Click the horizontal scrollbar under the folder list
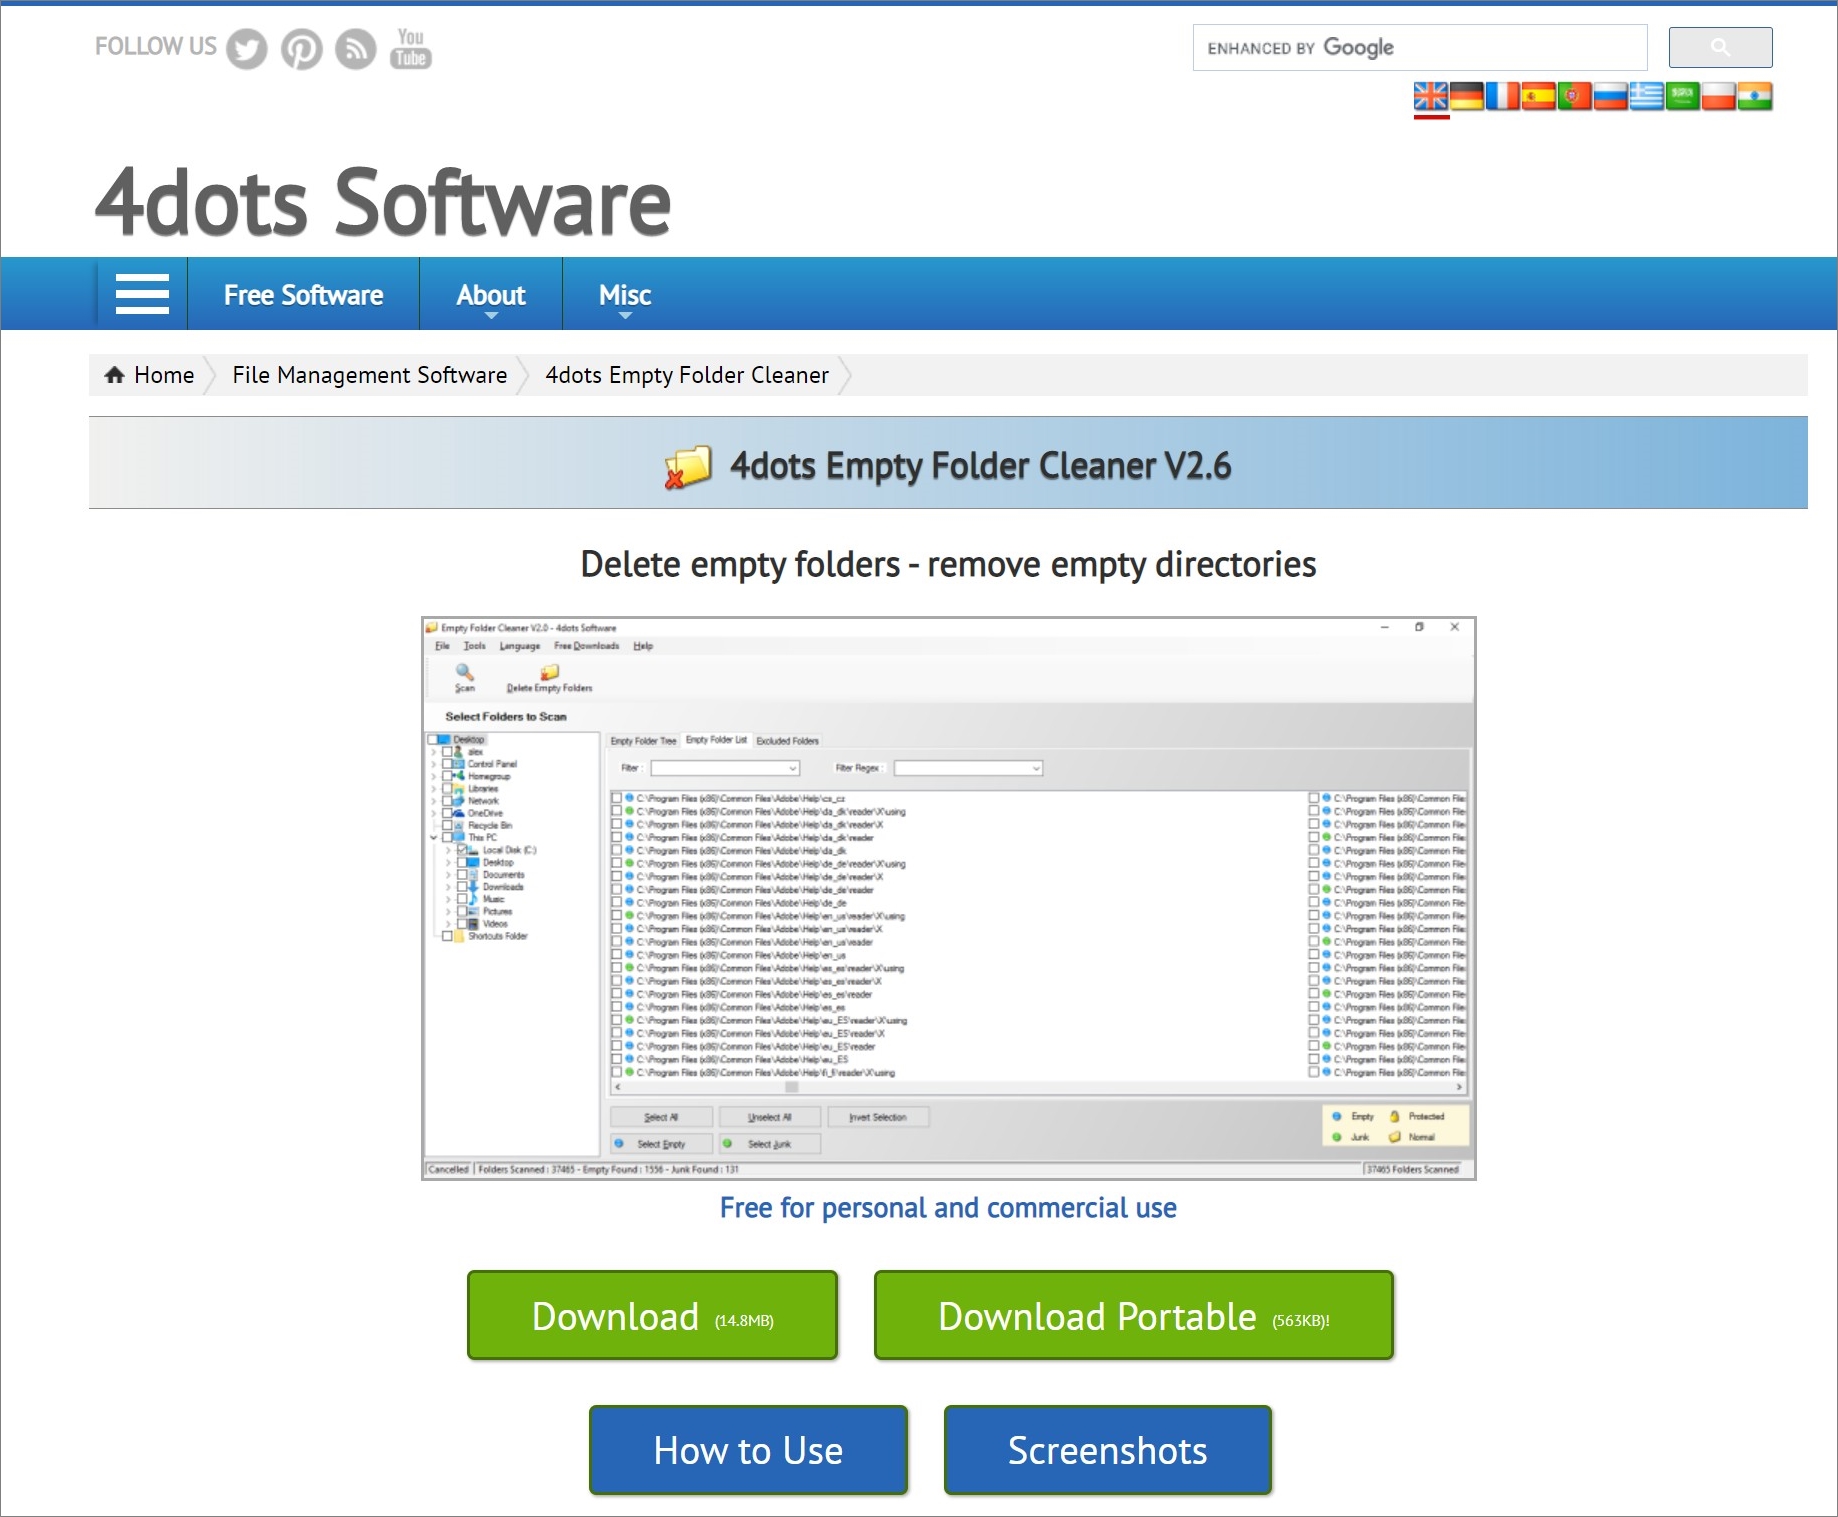 point(1038,1087)
